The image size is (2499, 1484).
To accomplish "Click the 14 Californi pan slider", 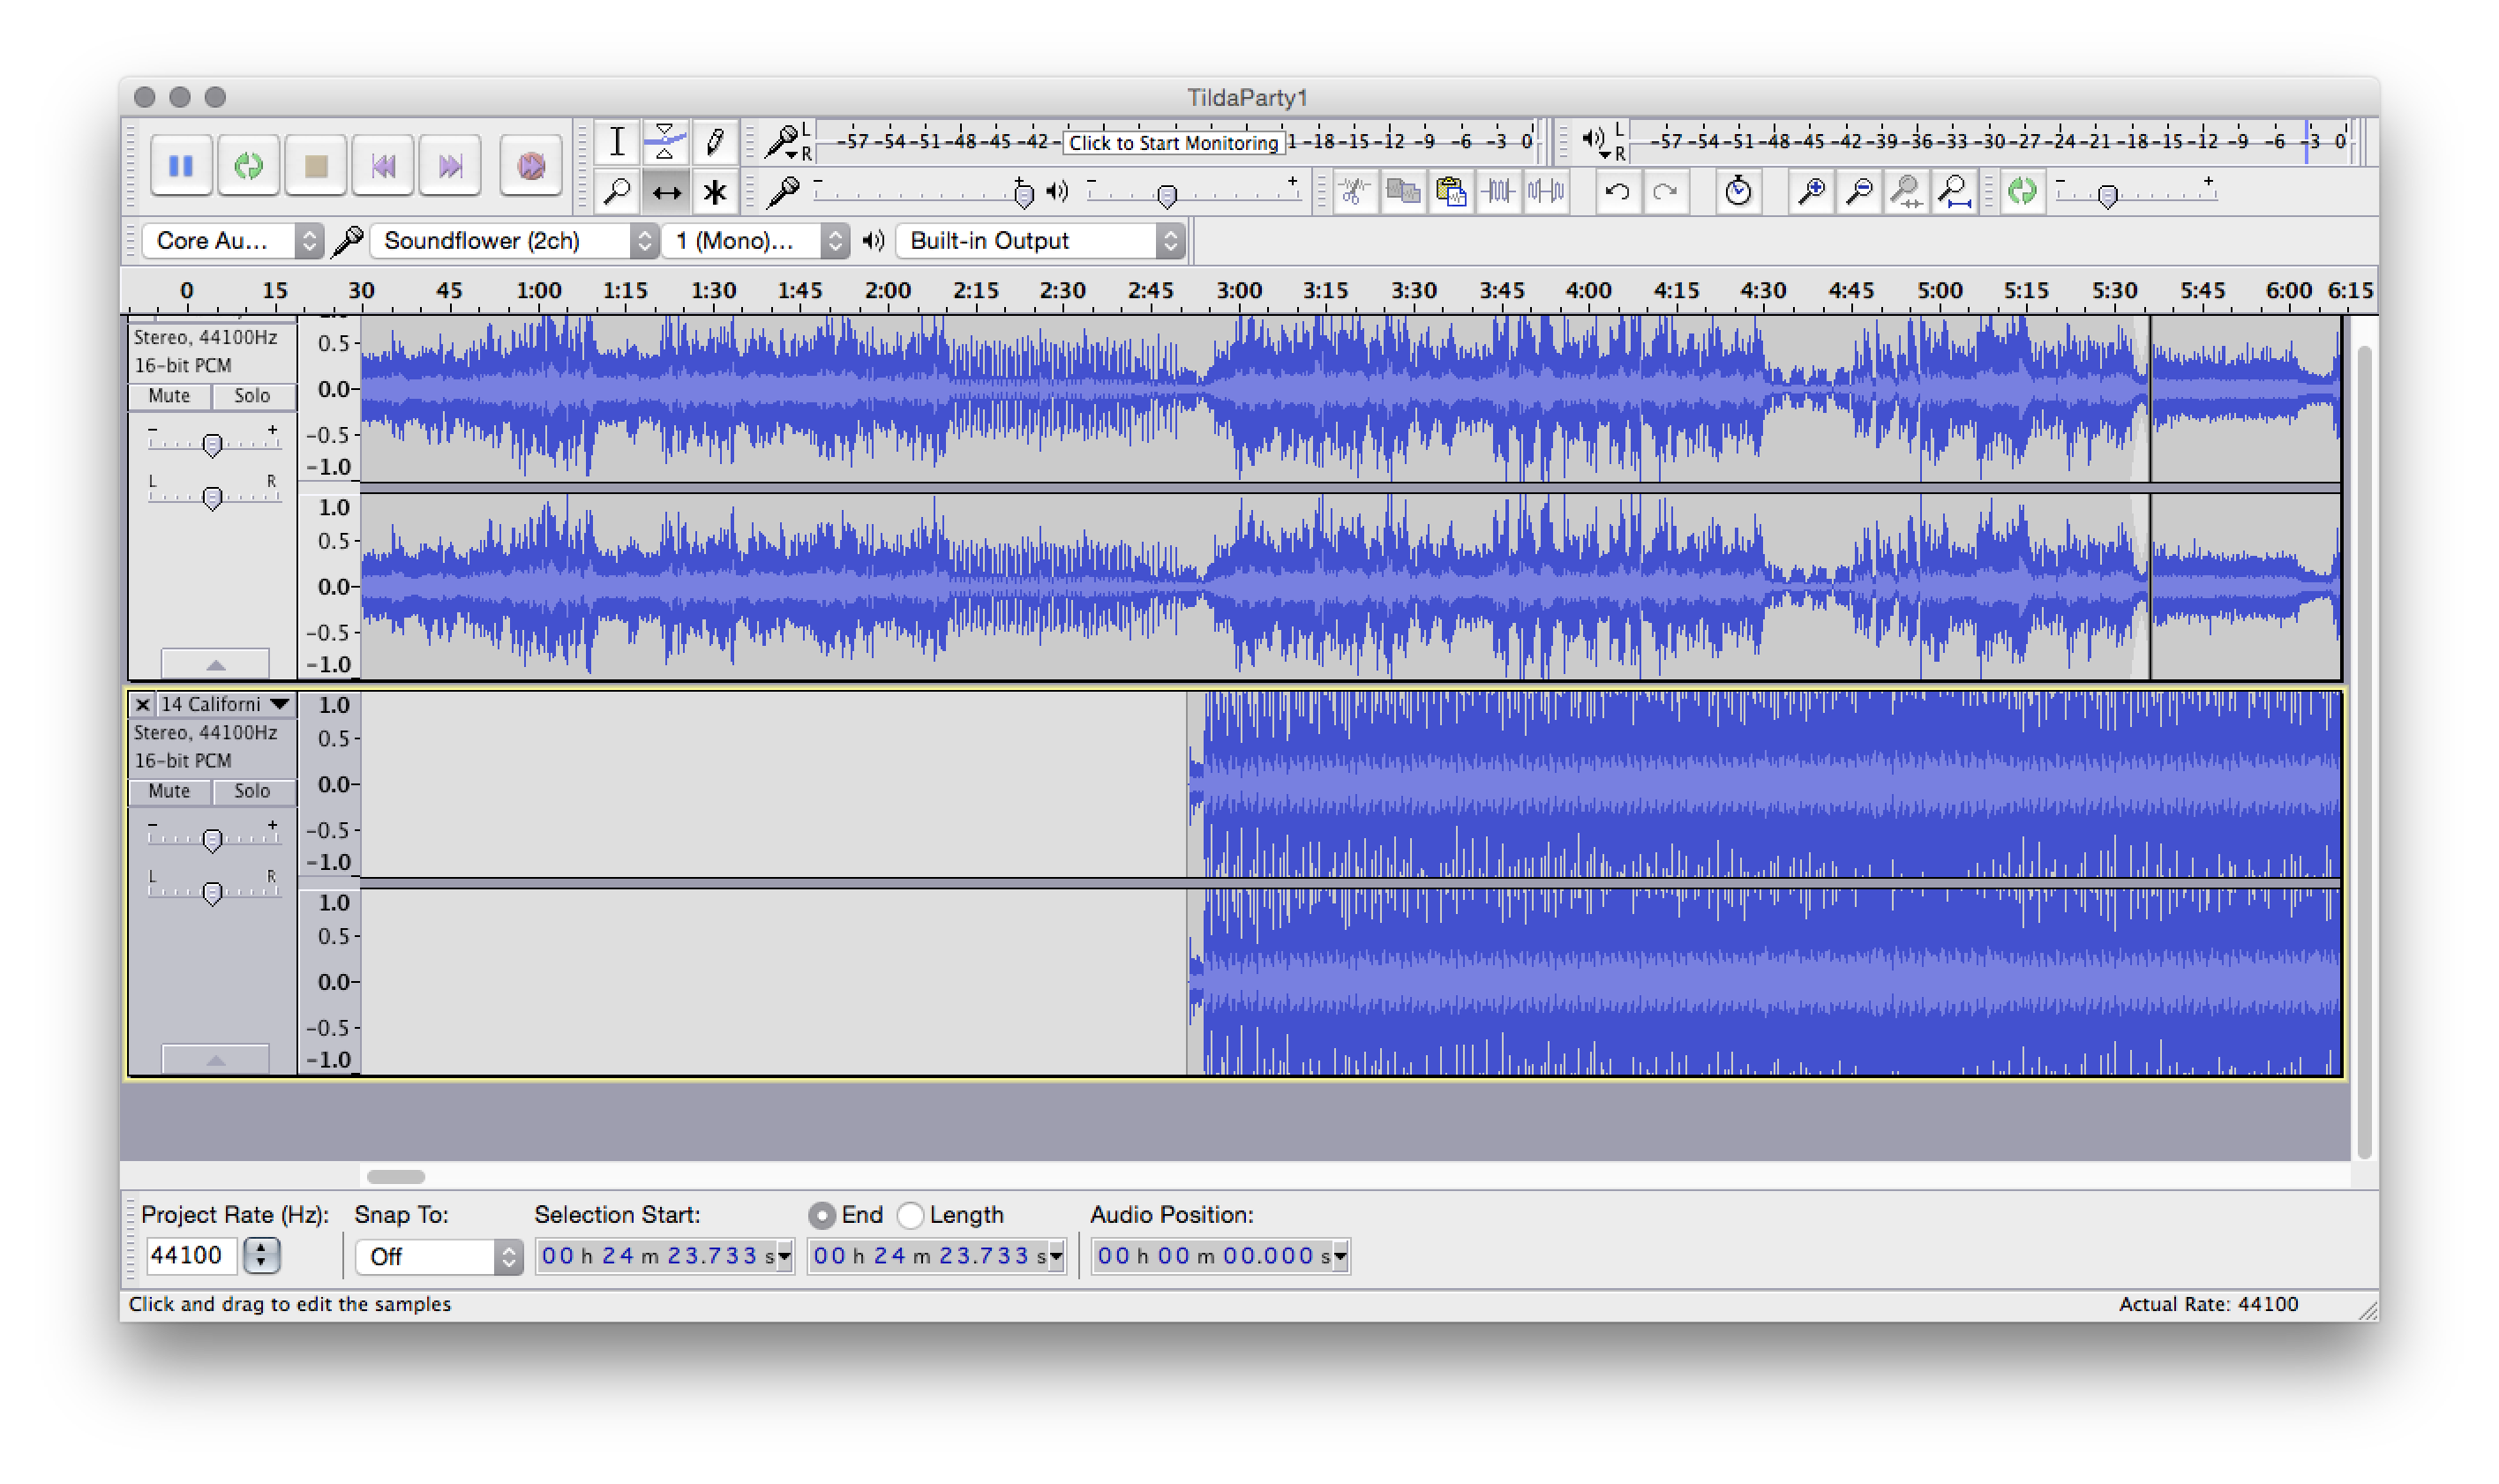I will [212, 891].
